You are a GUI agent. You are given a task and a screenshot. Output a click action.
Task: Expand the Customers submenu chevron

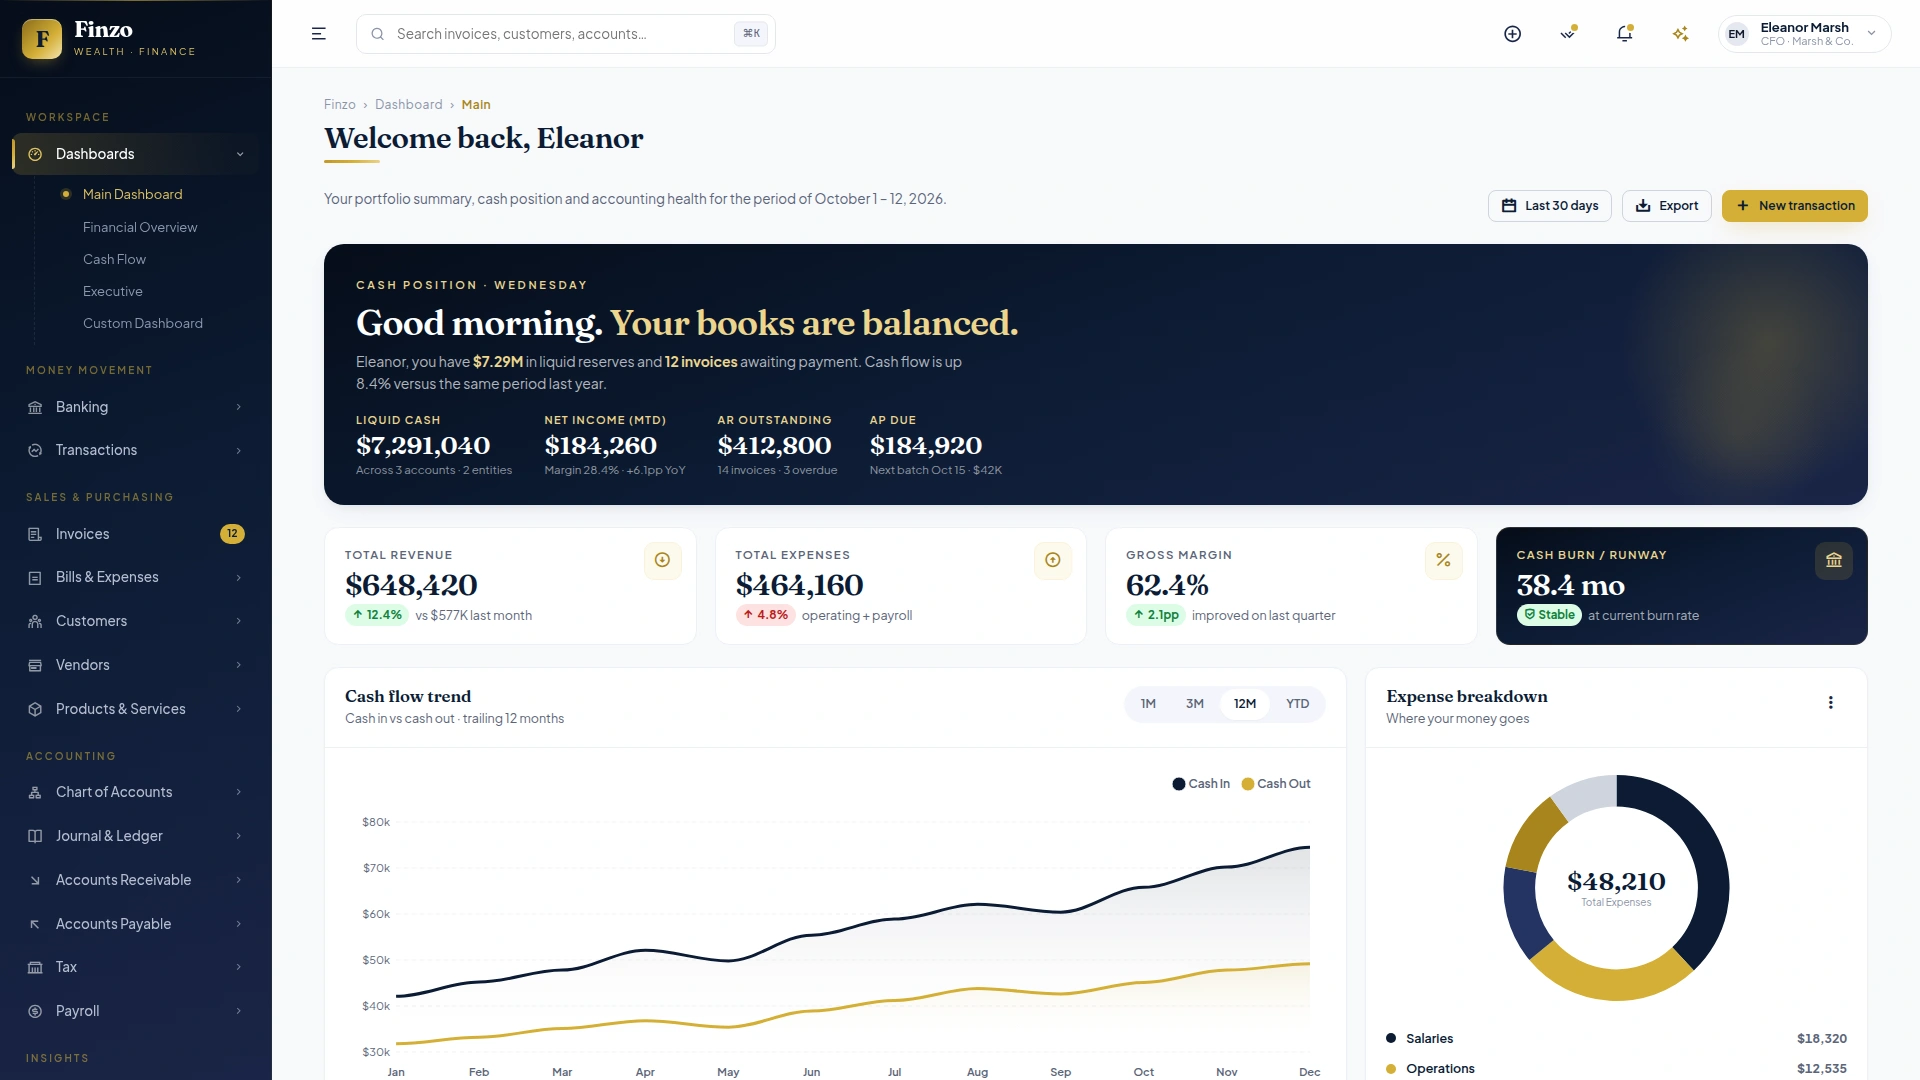click(x=239, y=621)
